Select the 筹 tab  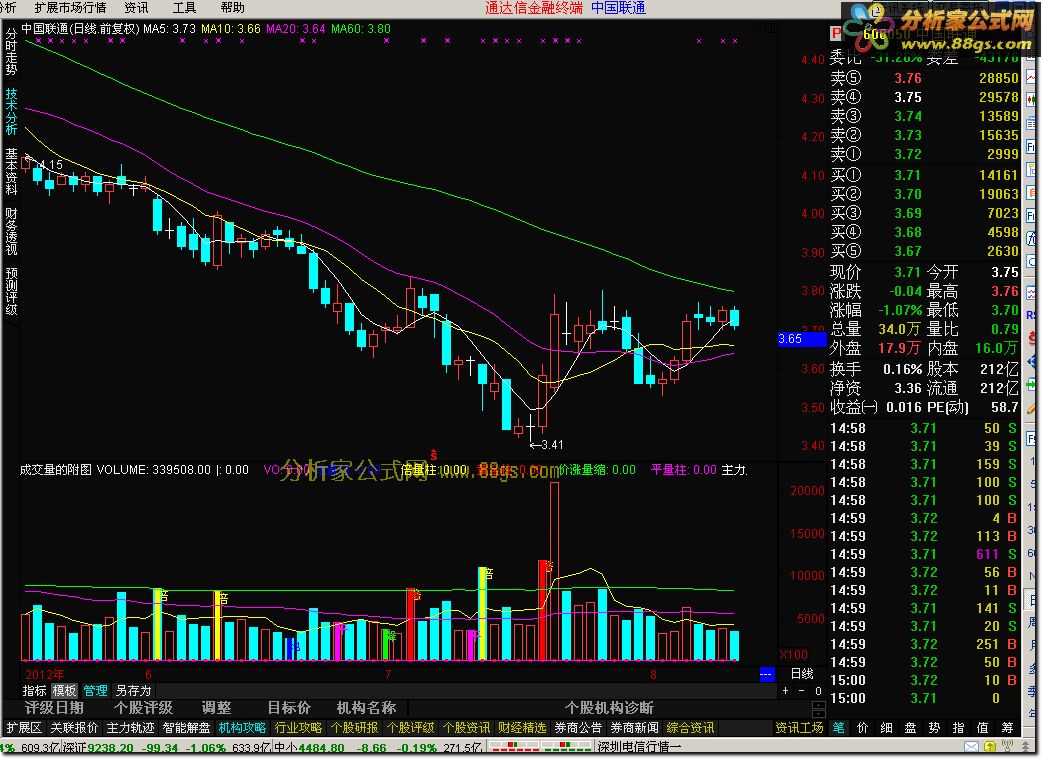pos(1007,728)
